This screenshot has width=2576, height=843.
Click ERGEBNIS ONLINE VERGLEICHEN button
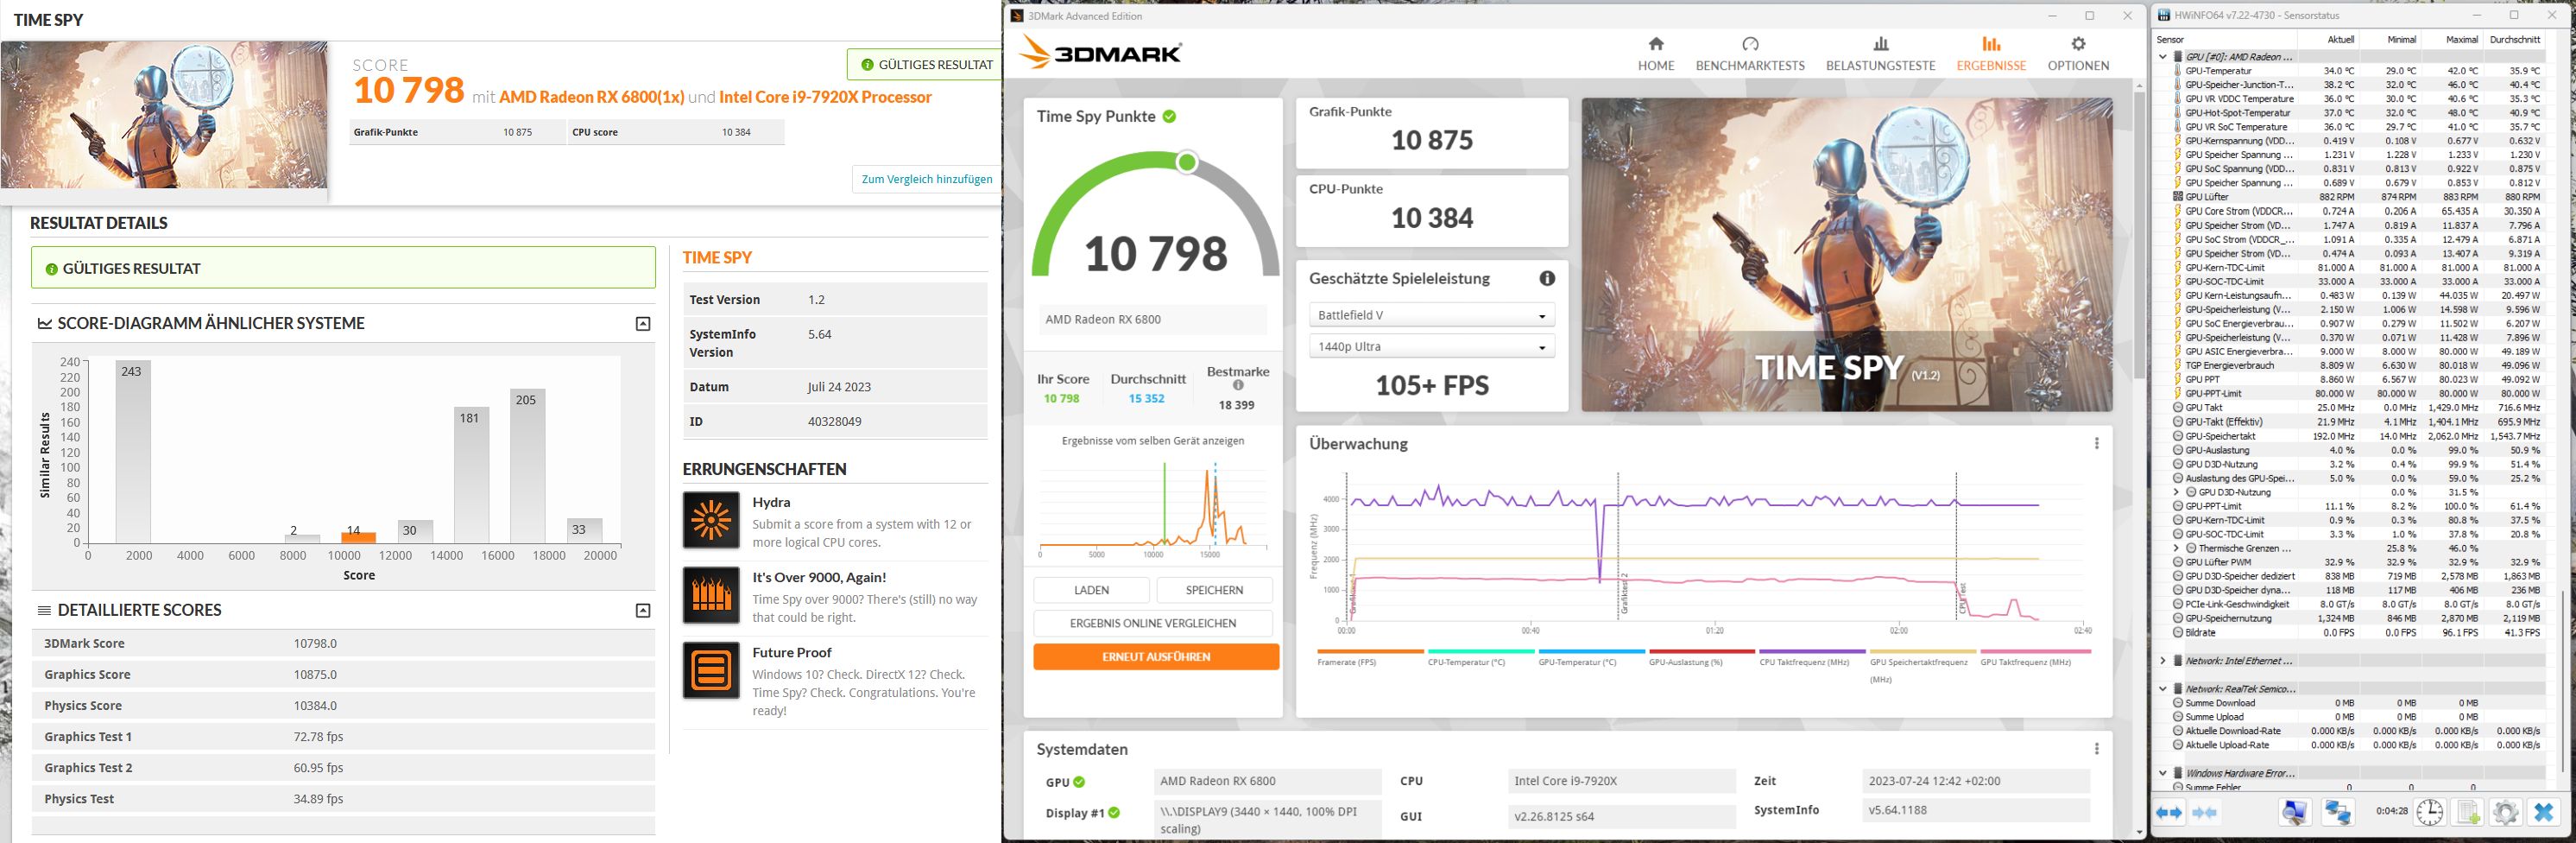point(1153,623)
